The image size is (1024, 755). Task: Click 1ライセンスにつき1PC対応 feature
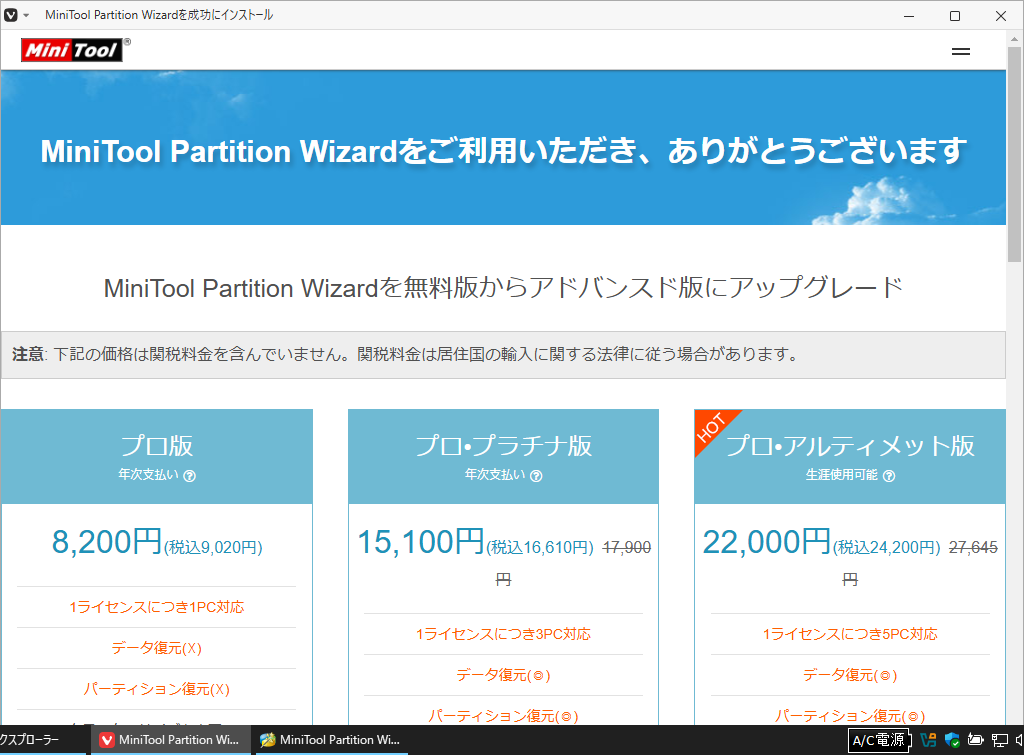click(157, 607)
